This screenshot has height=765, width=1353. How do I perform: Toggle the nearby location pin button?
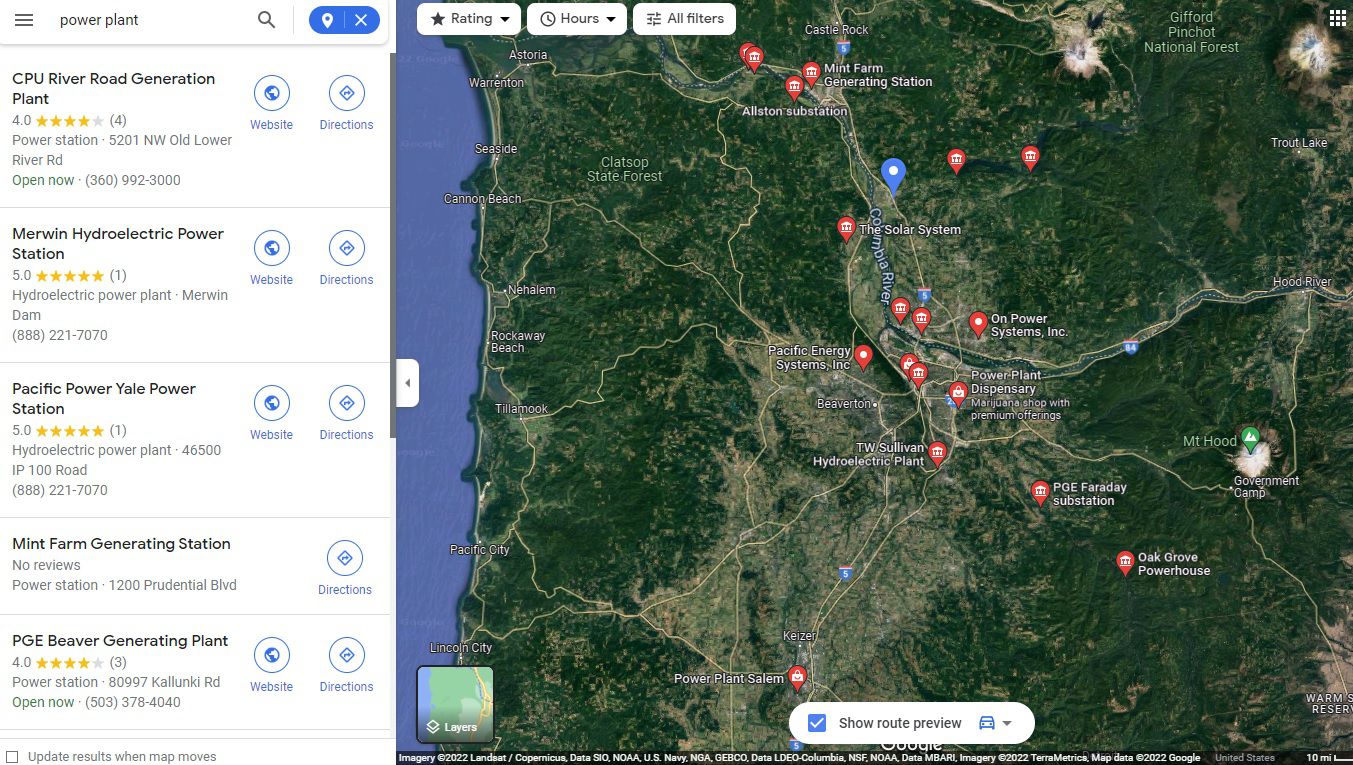tap(327, 20)
